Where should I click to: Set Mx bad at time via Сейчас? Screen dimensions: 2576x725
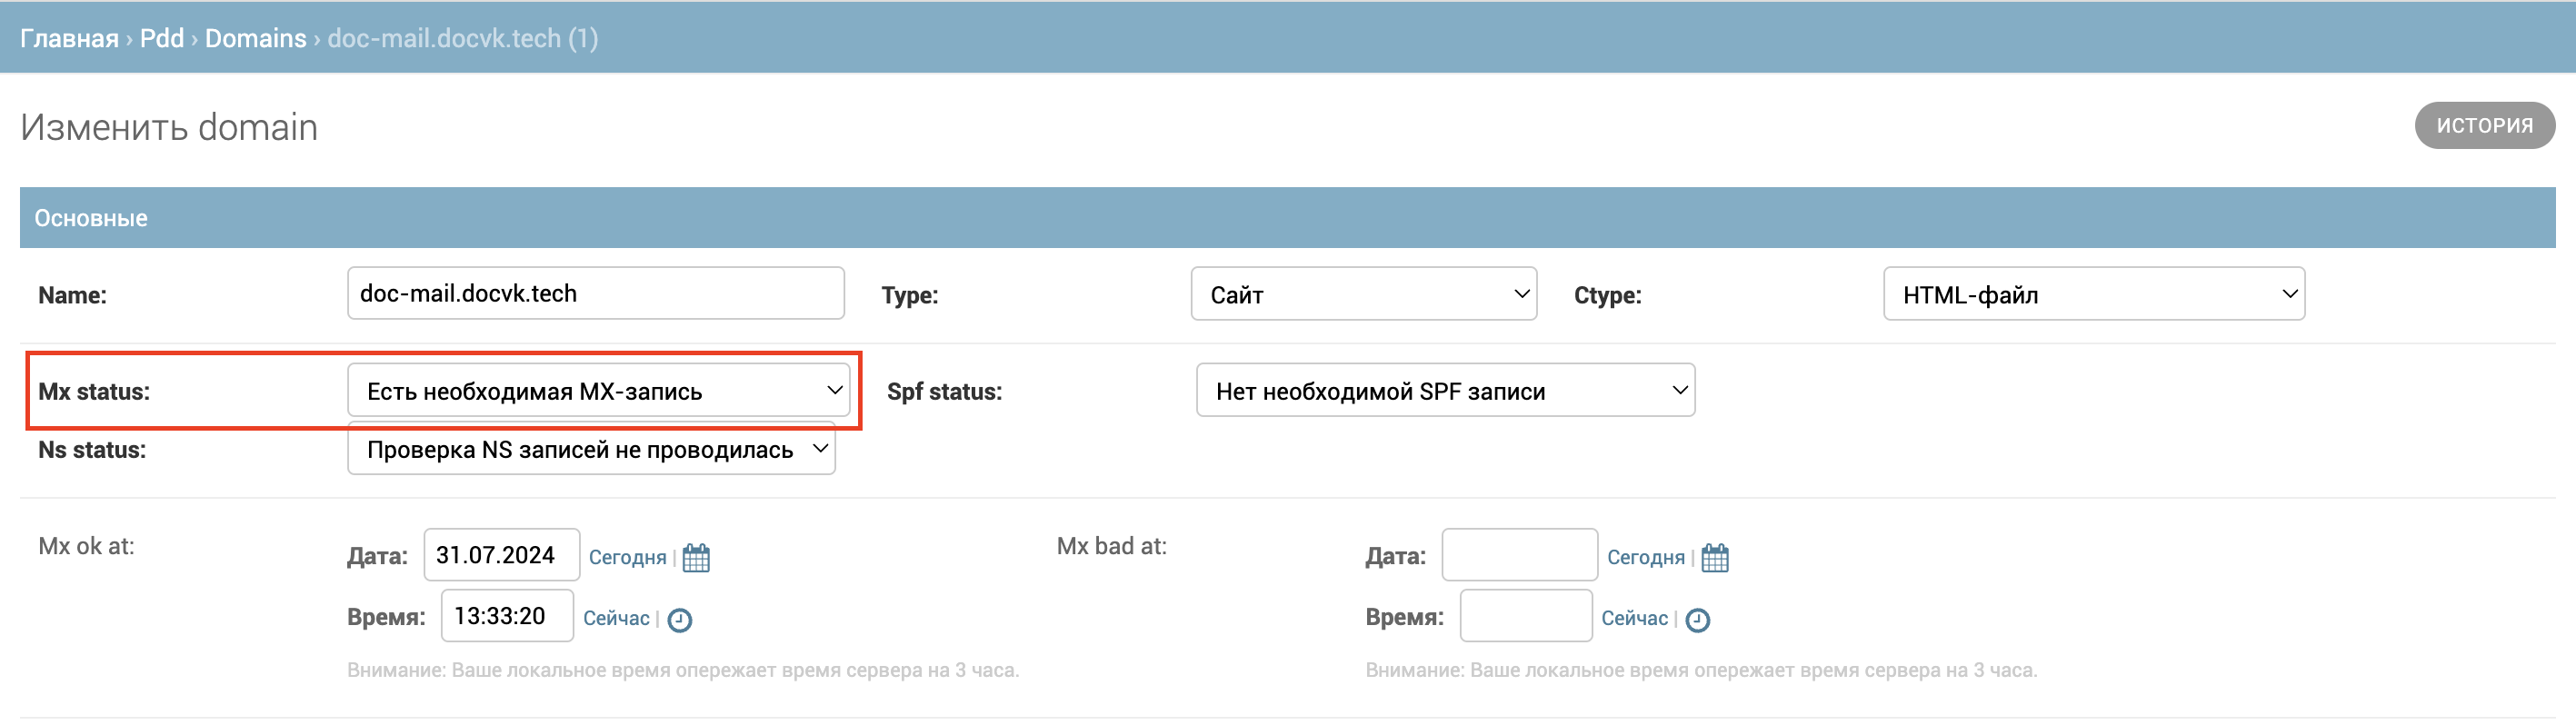[x=1634, y=618]
